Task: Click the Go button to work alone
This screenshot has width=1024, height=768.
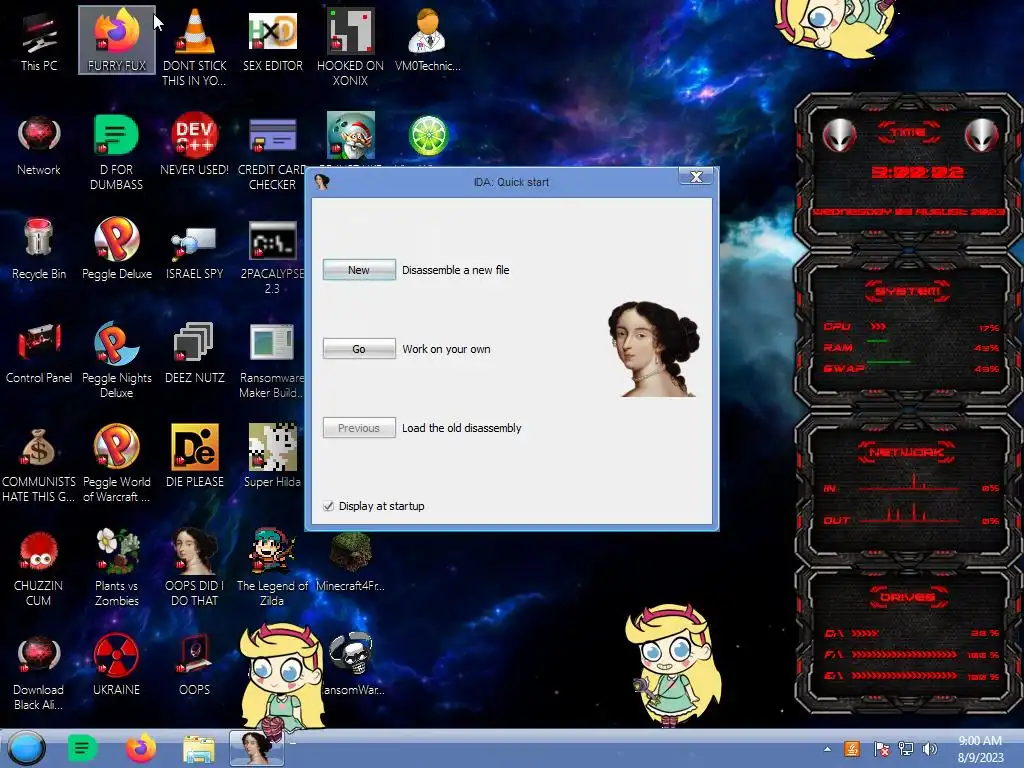Action: point(359,349)
